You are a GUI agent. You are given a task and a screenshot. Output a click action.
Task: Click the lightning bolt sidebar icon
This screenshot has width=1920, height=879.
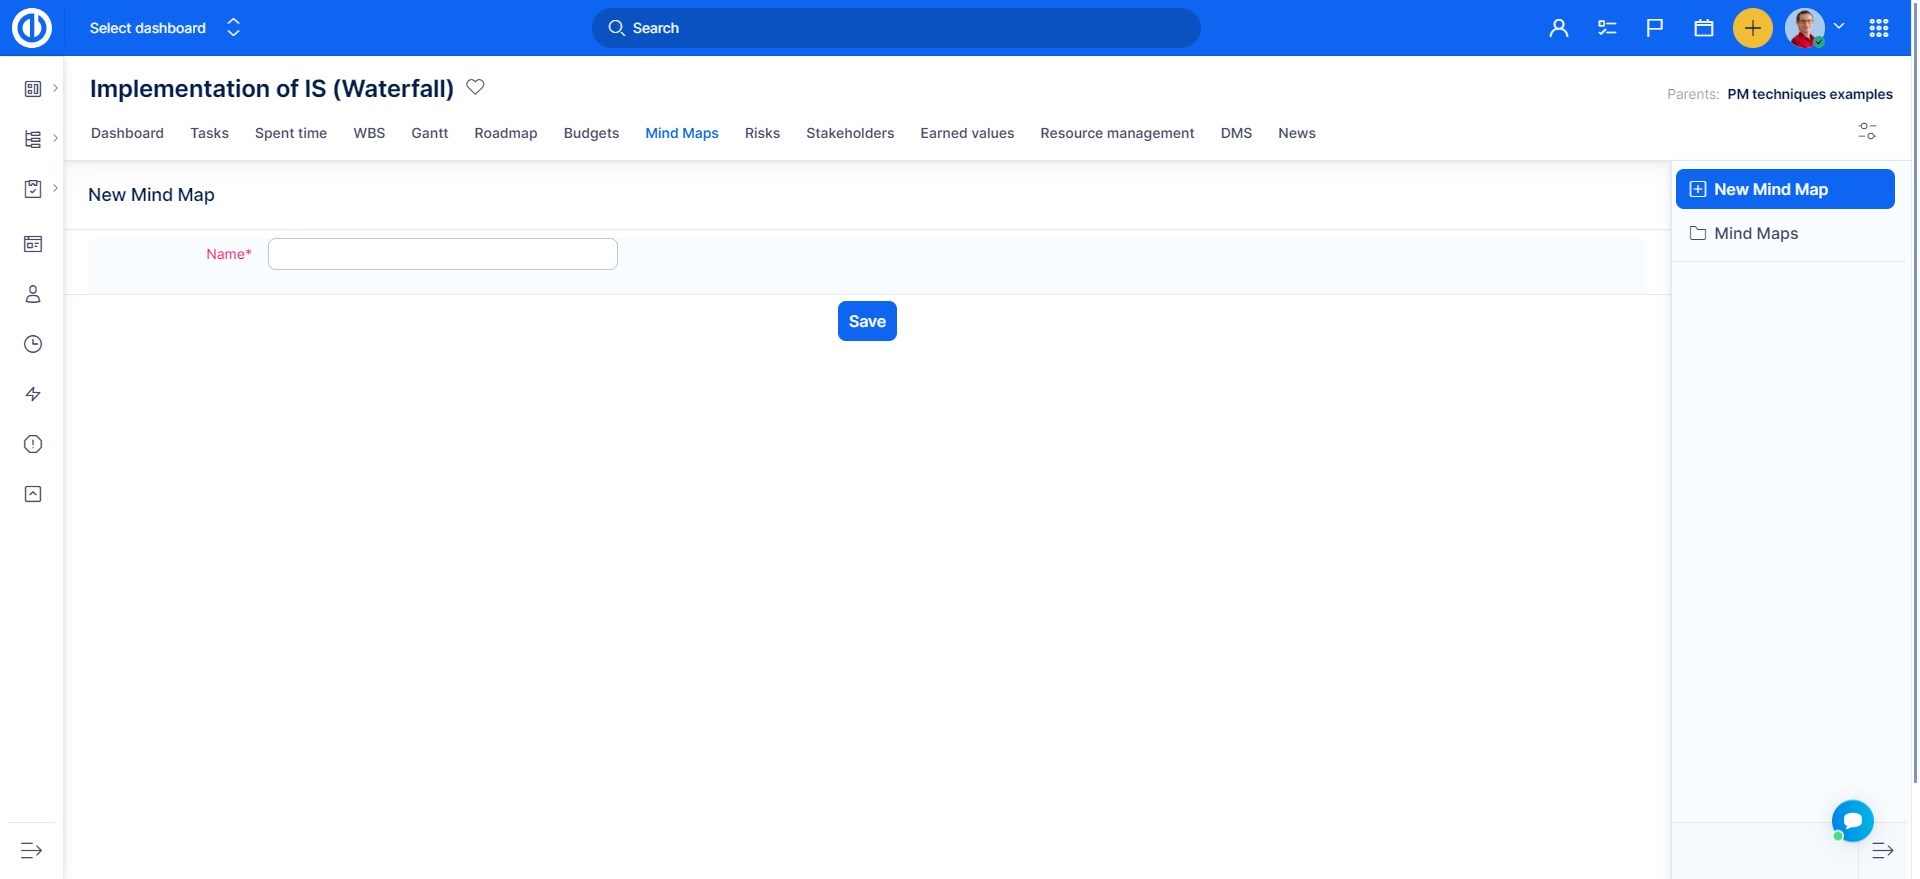coord(33,394)
